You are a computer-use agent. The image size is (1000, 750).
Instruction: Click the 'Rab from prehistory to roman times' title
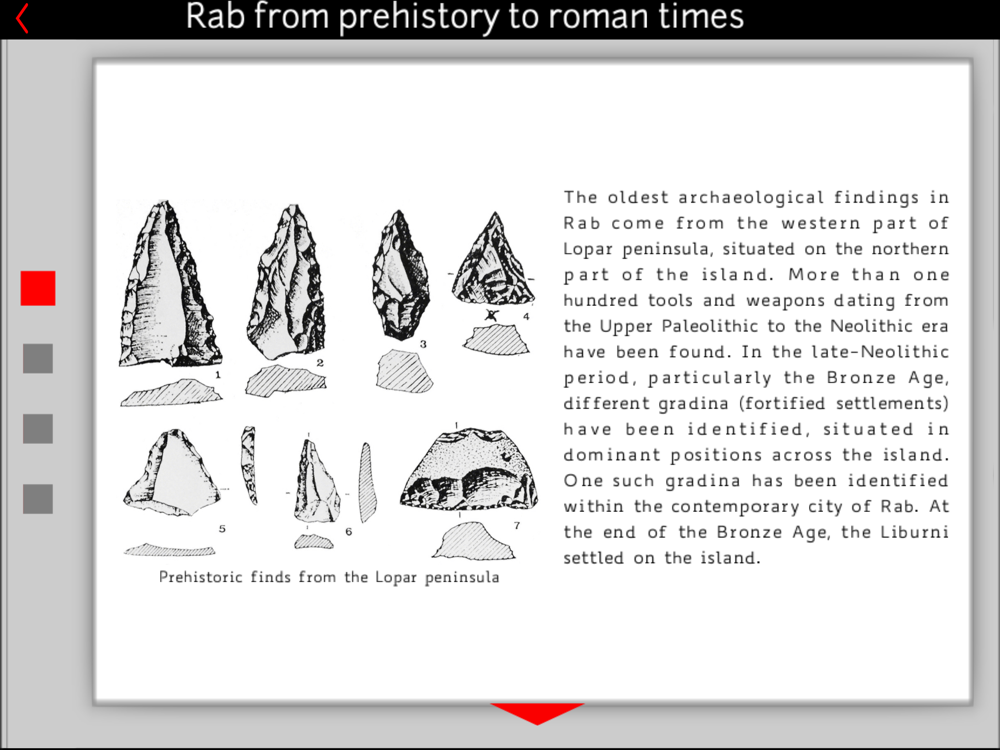pos(465,17)
